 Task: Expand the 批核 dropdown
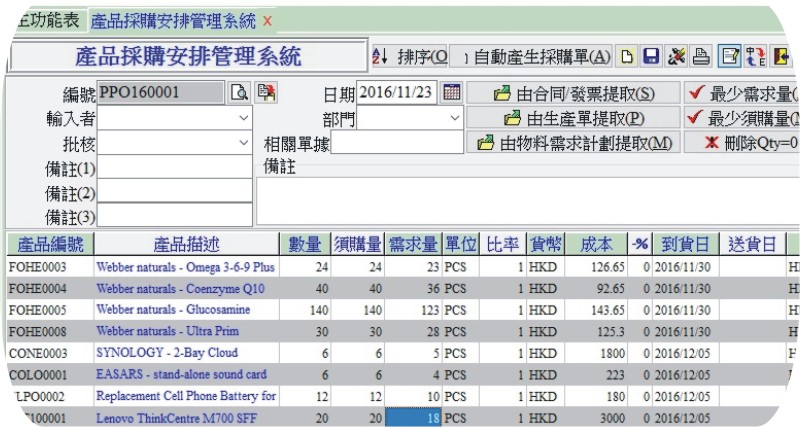click(x=244, y=143)
